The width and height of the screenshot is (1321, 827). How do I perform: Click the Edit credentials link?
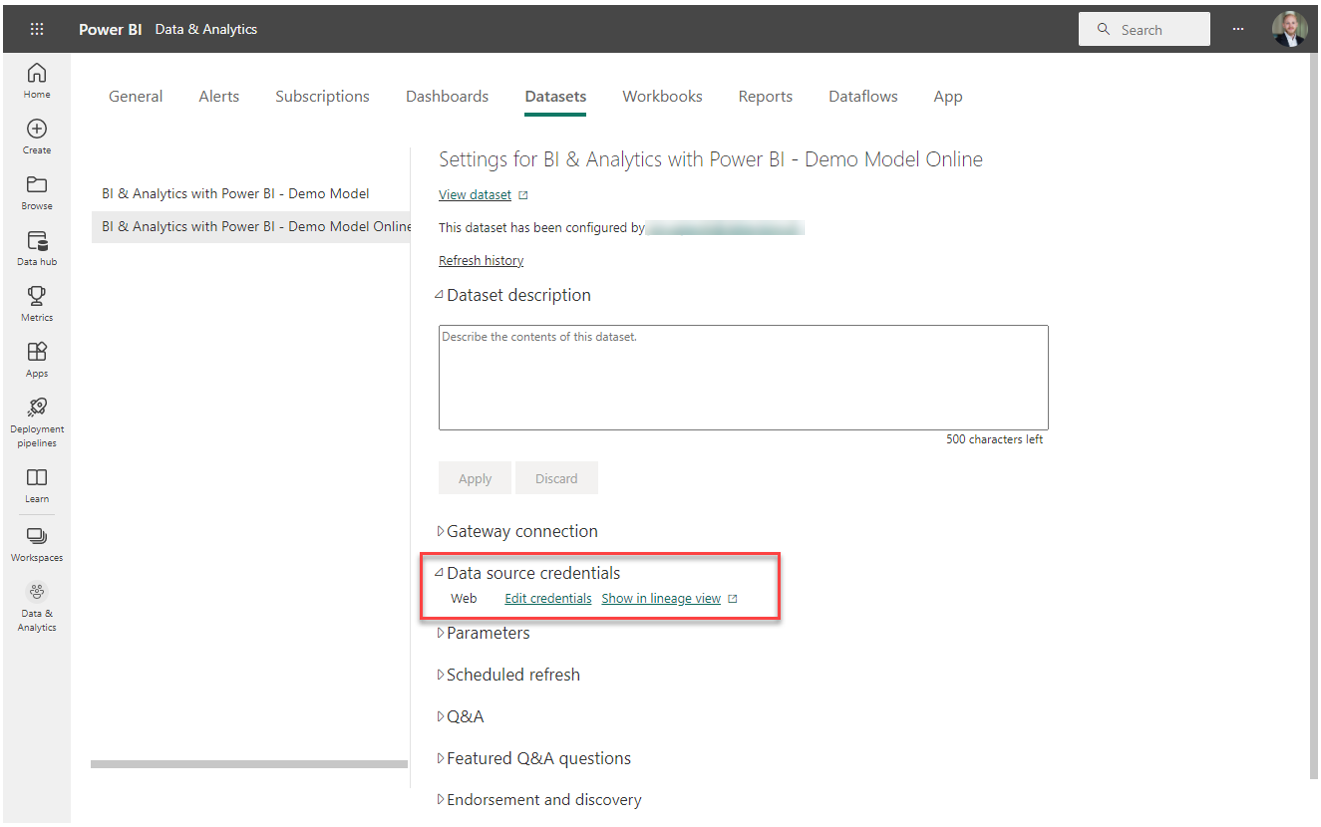point(548,599)
